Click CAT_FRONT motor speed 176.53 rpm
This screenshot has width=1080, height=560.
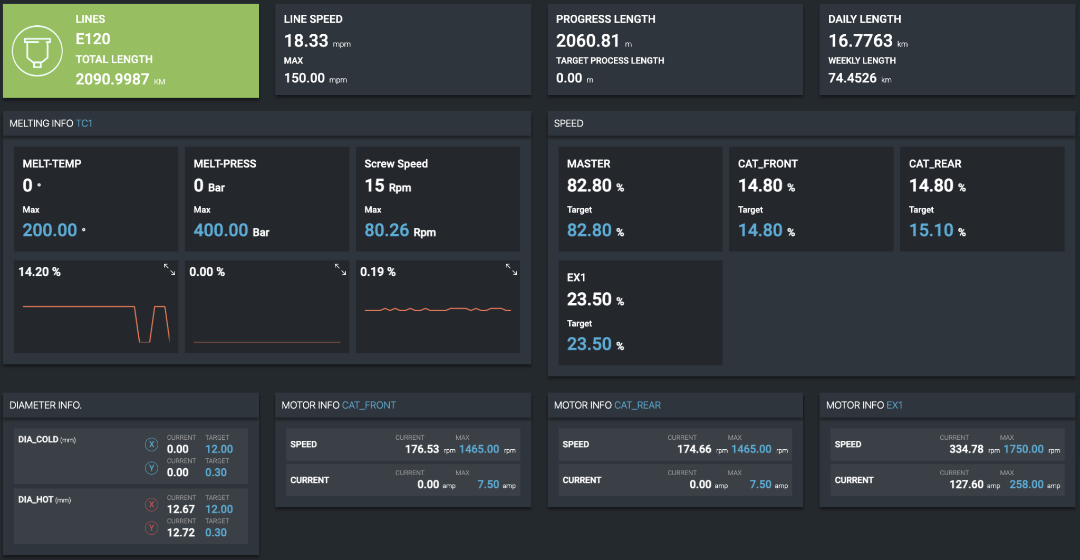click(x=430, y=449)
